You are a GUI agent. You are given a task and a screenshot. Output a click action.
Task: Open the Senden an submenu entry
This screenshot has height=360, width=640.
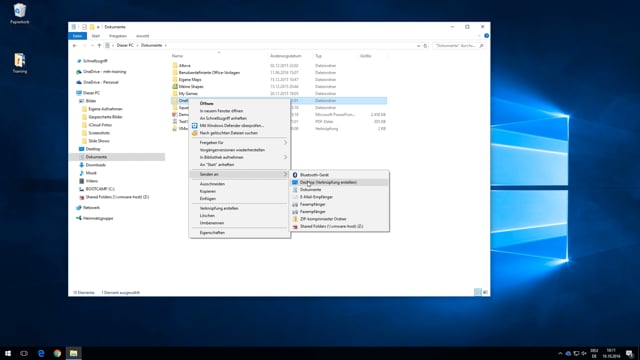click(x=240, y=174)
